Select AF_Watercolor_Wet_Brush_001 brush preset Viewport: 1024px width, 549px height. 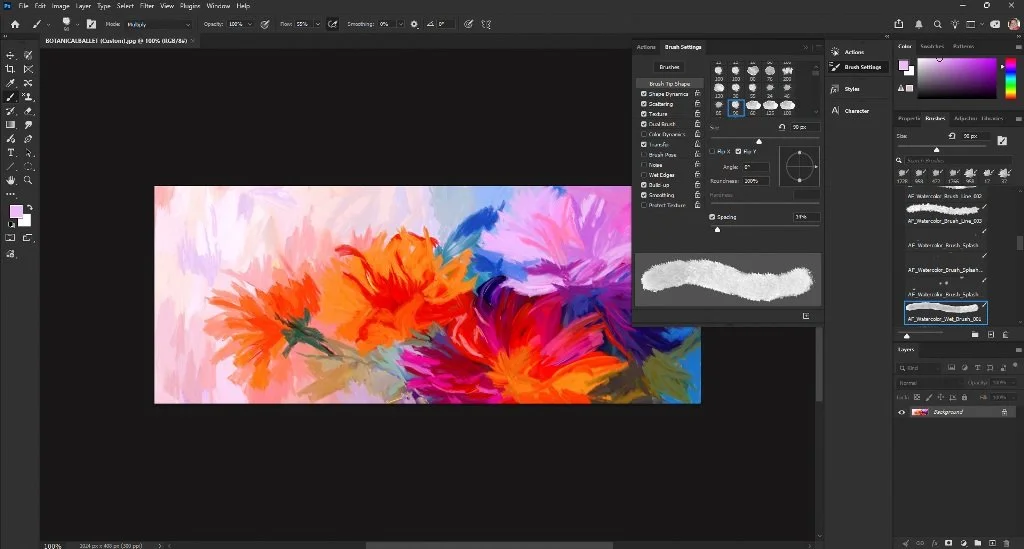coord(946,313)
